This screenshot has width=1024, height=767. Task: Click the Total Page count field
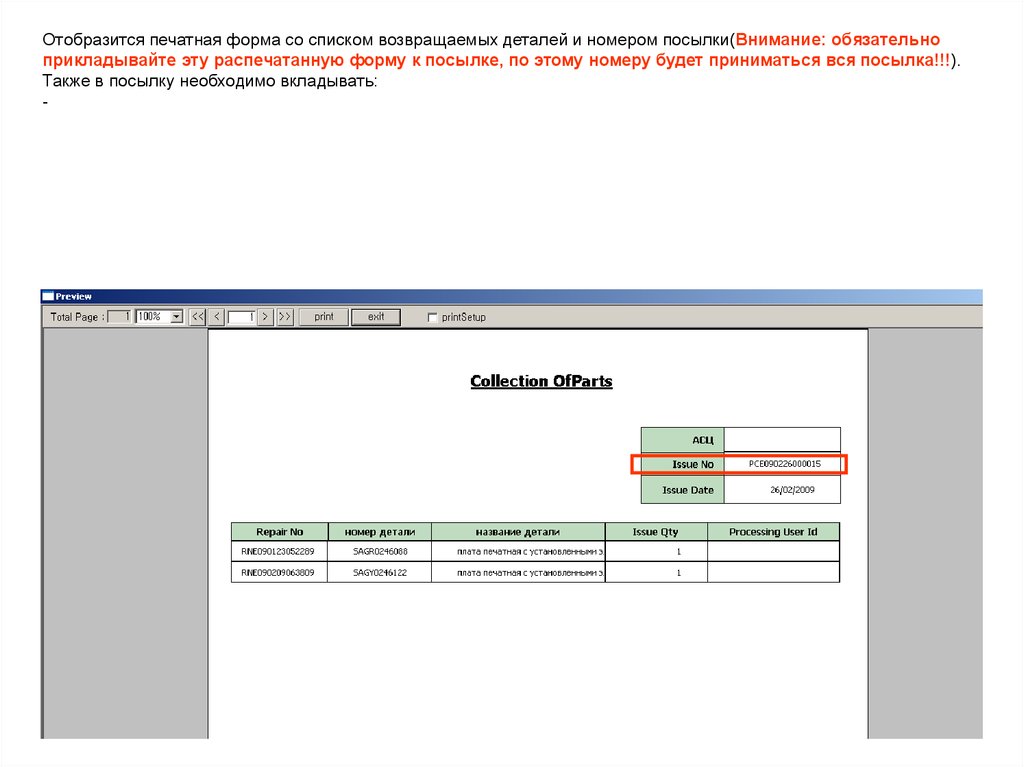(x=119, y=317)
